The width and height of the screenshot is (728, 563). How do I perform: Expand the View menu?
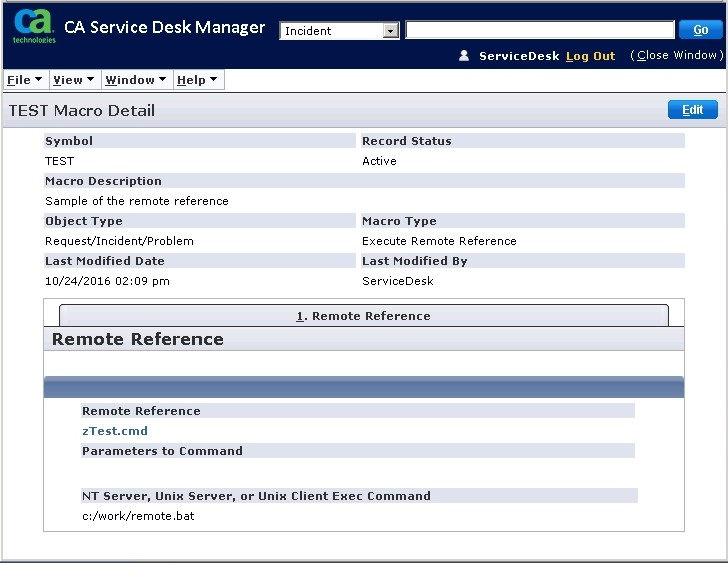[73, 80]
